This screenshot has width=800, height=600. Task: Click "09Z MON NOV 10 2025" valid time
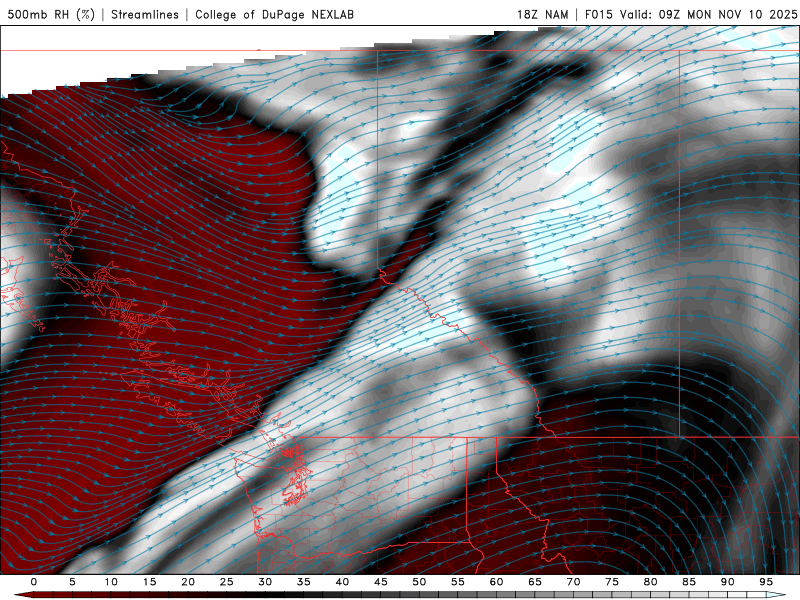click(728, 14)
